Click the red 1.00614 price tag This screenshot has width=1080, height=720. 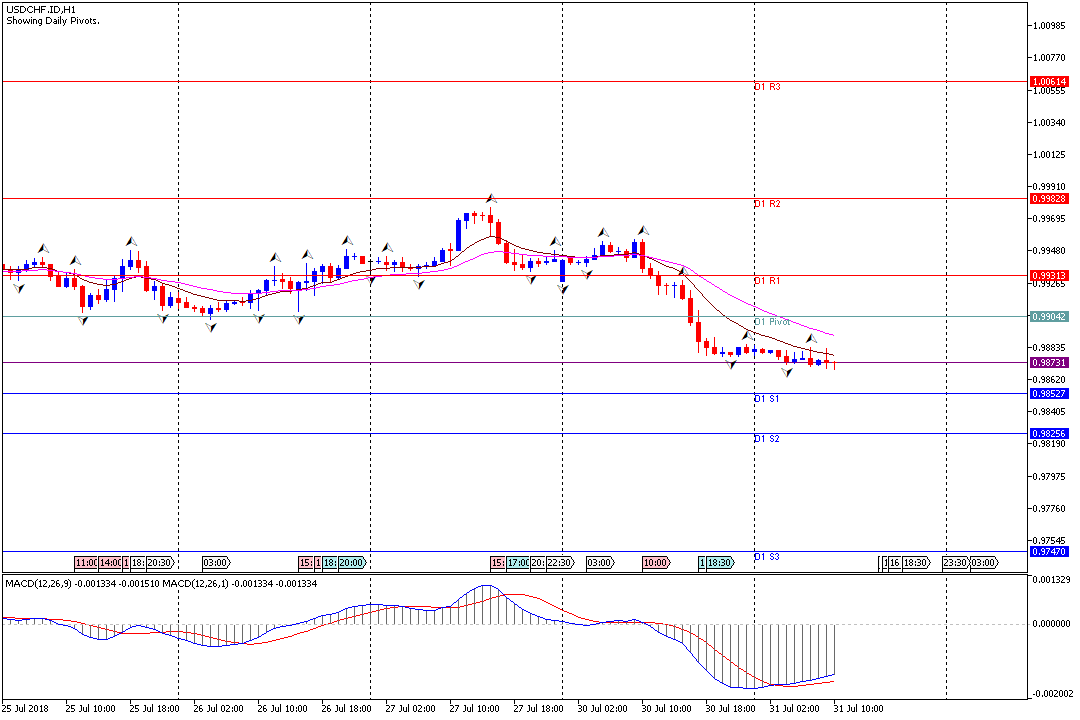1049,81
